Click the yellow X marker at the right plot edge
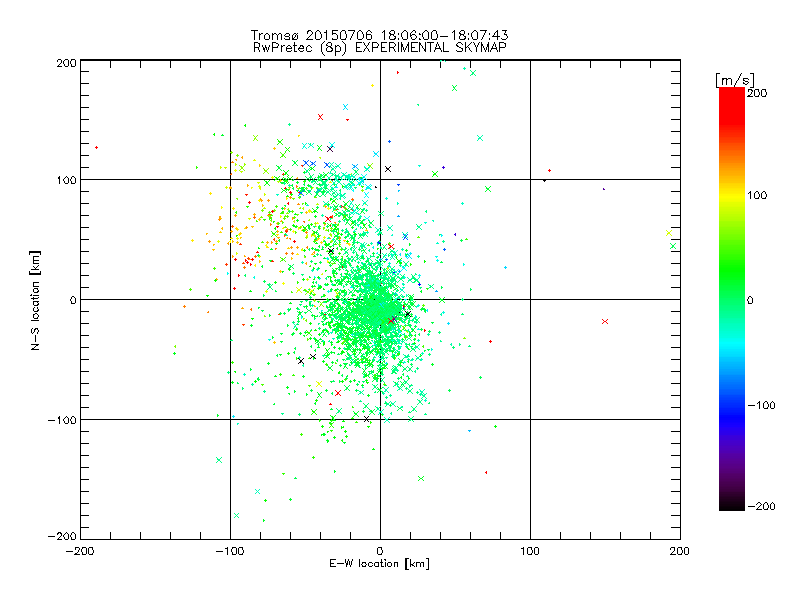Viewport: 800px width, 600px height. click(669, 233)
